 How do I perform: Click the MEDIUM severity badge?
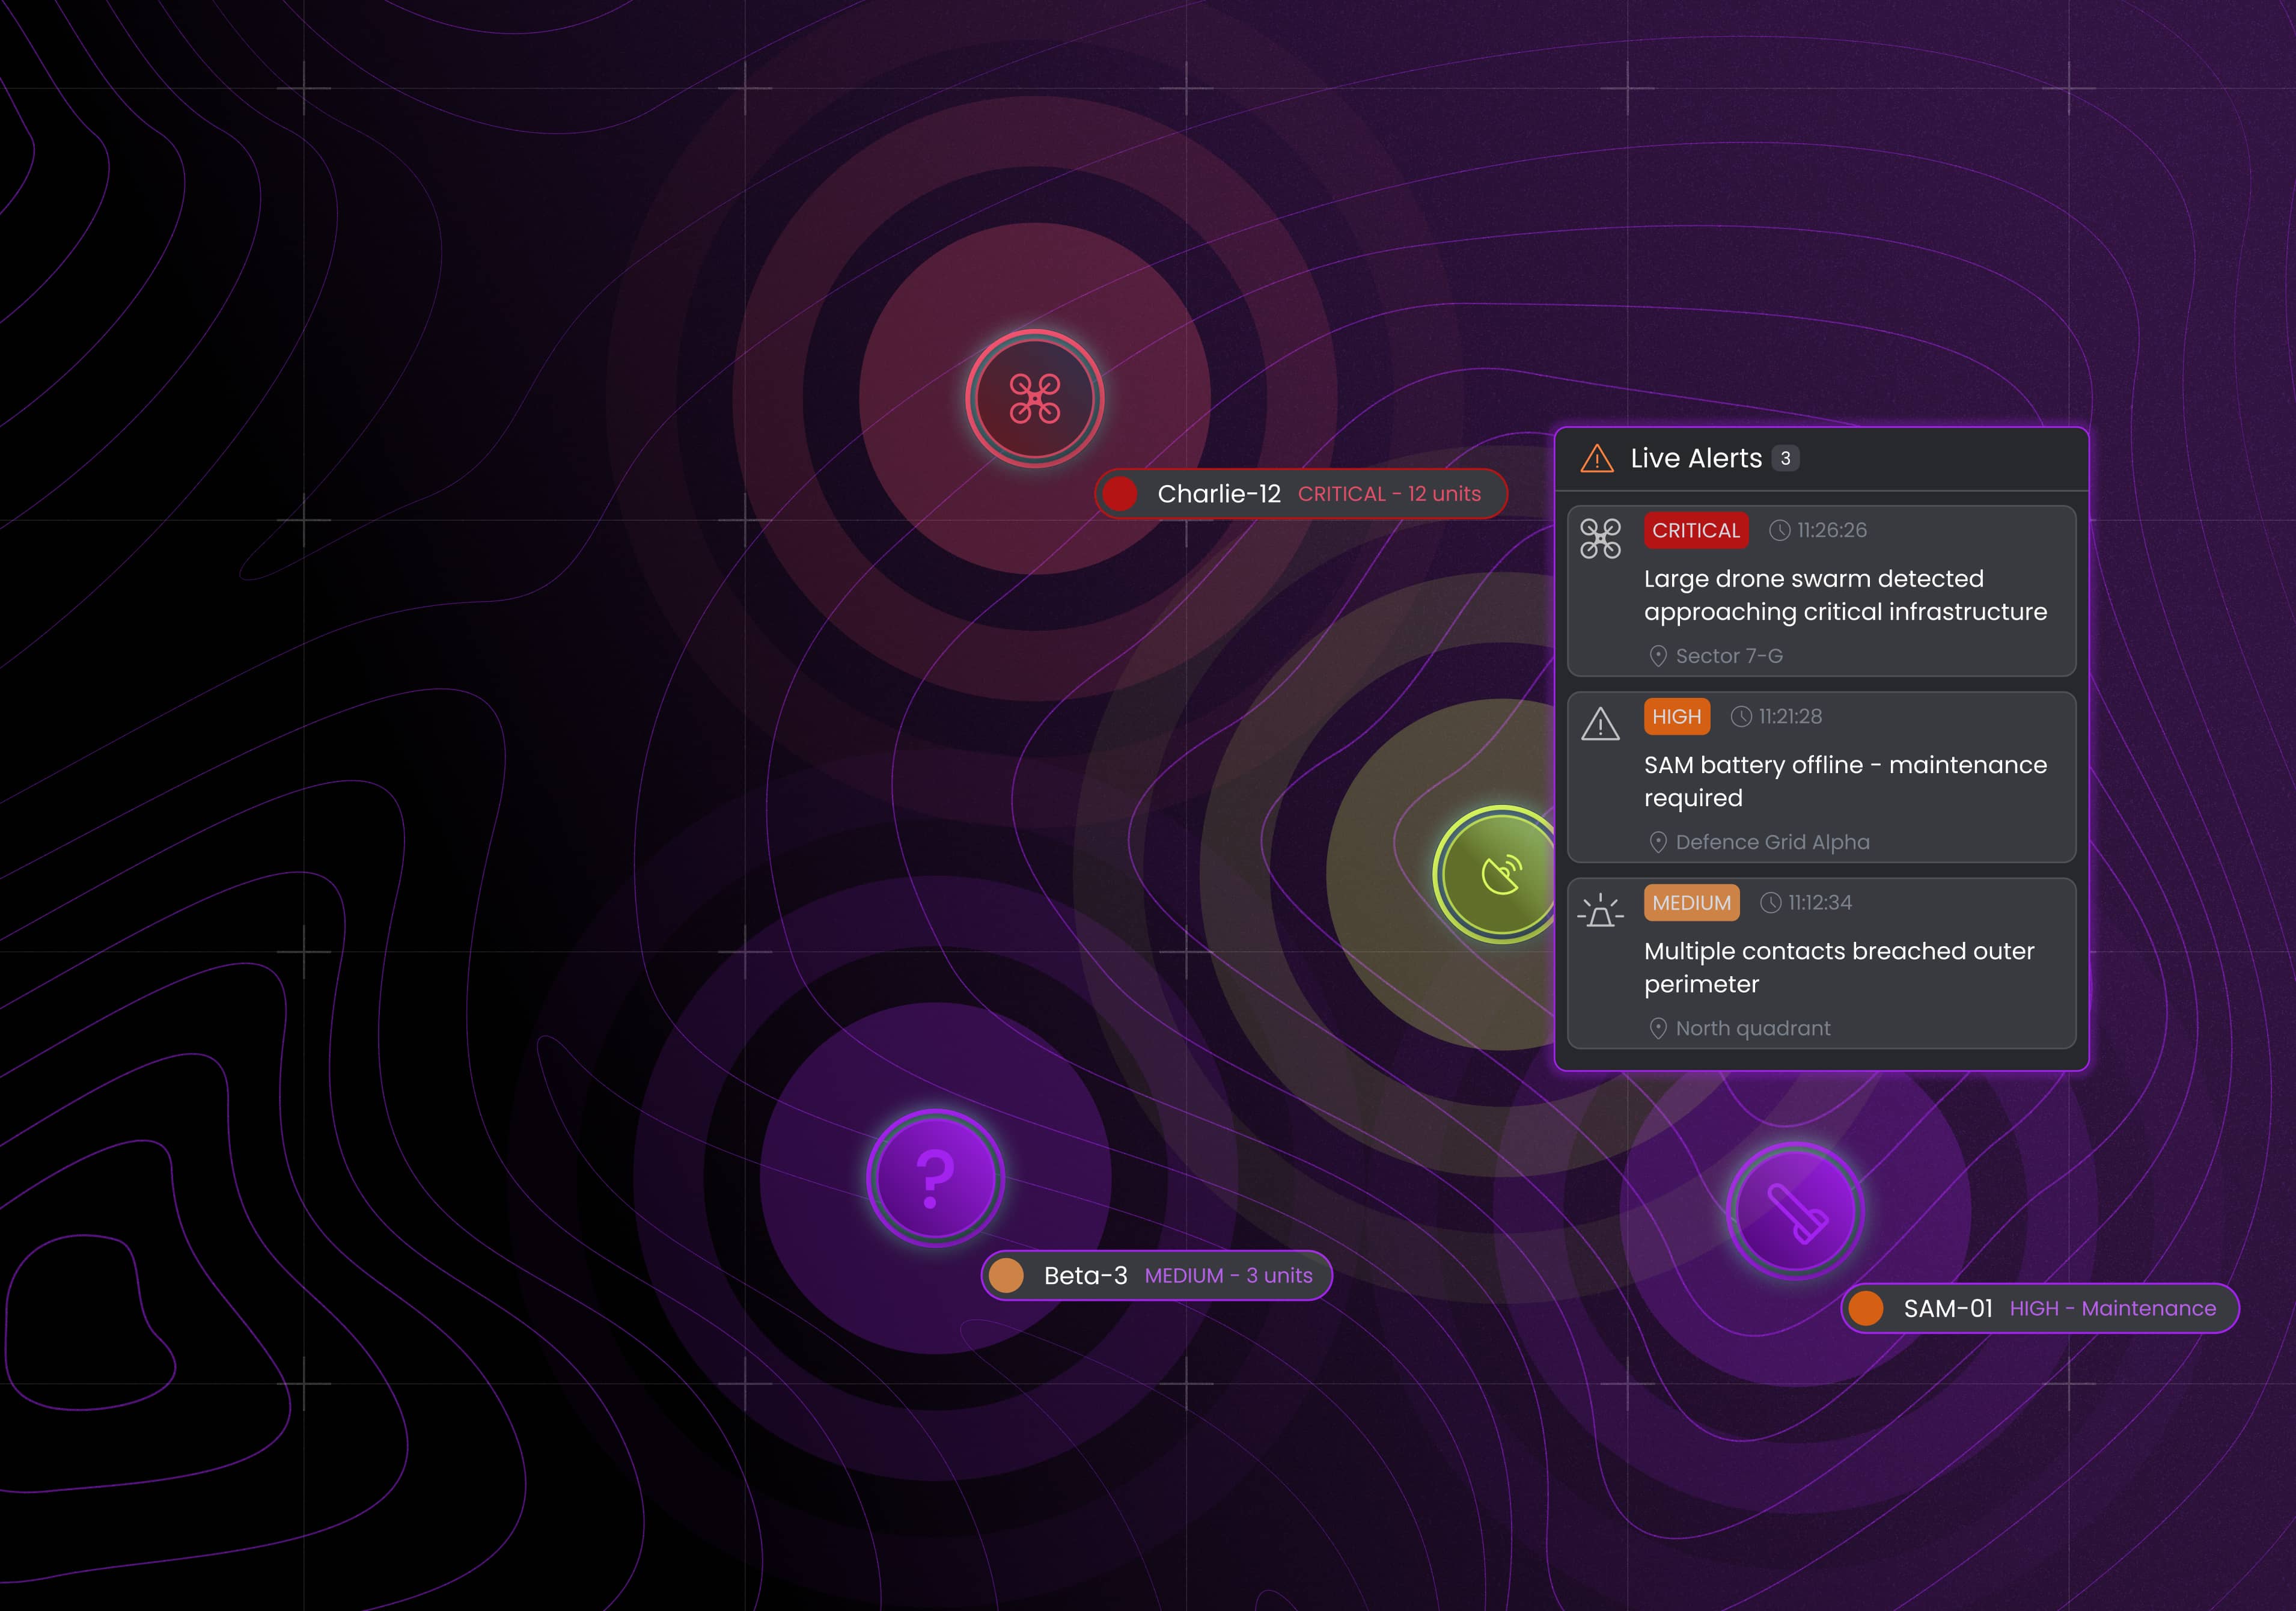coord(1691,903)
